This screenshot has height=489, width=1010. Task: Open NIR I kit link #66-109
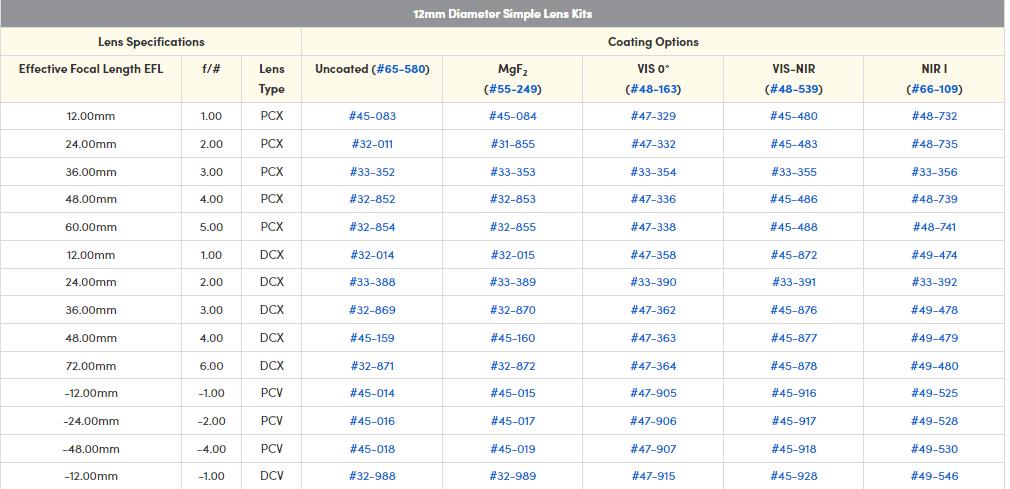pyautogui.click(x=934, y=89)
